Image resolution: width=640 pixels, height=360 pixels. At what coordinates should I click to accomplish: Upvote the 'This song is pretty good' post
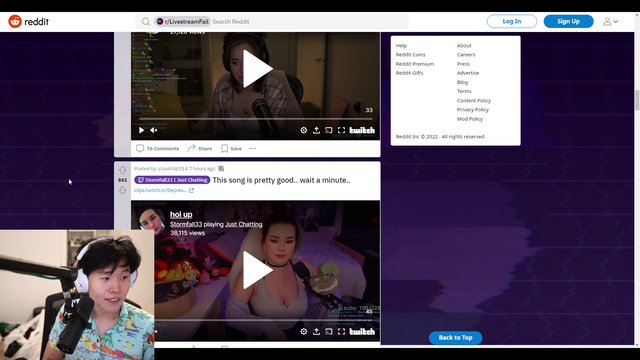(x=122, y=170)
